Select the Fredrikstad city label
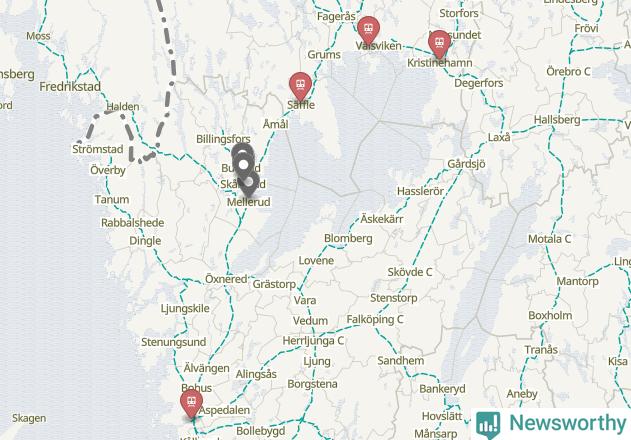The width and height of the screenshot is (631, 440). 70,87
